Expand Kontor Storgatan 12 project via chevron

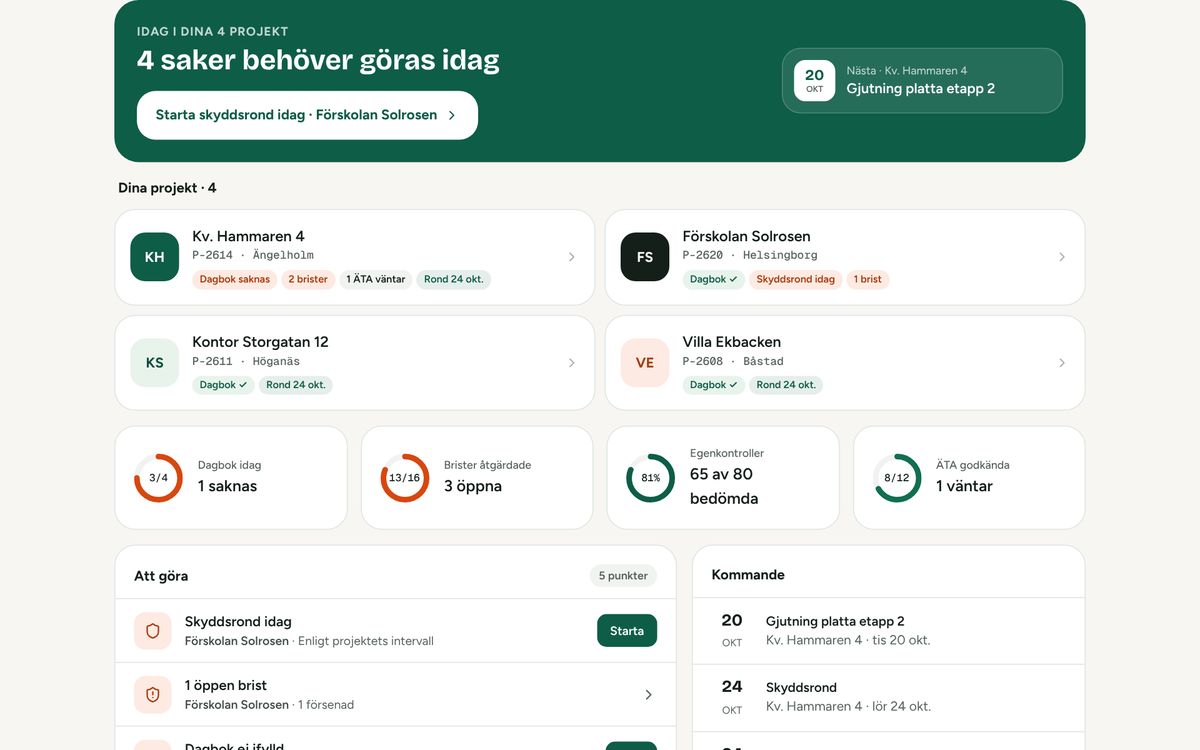pos(572,363)
